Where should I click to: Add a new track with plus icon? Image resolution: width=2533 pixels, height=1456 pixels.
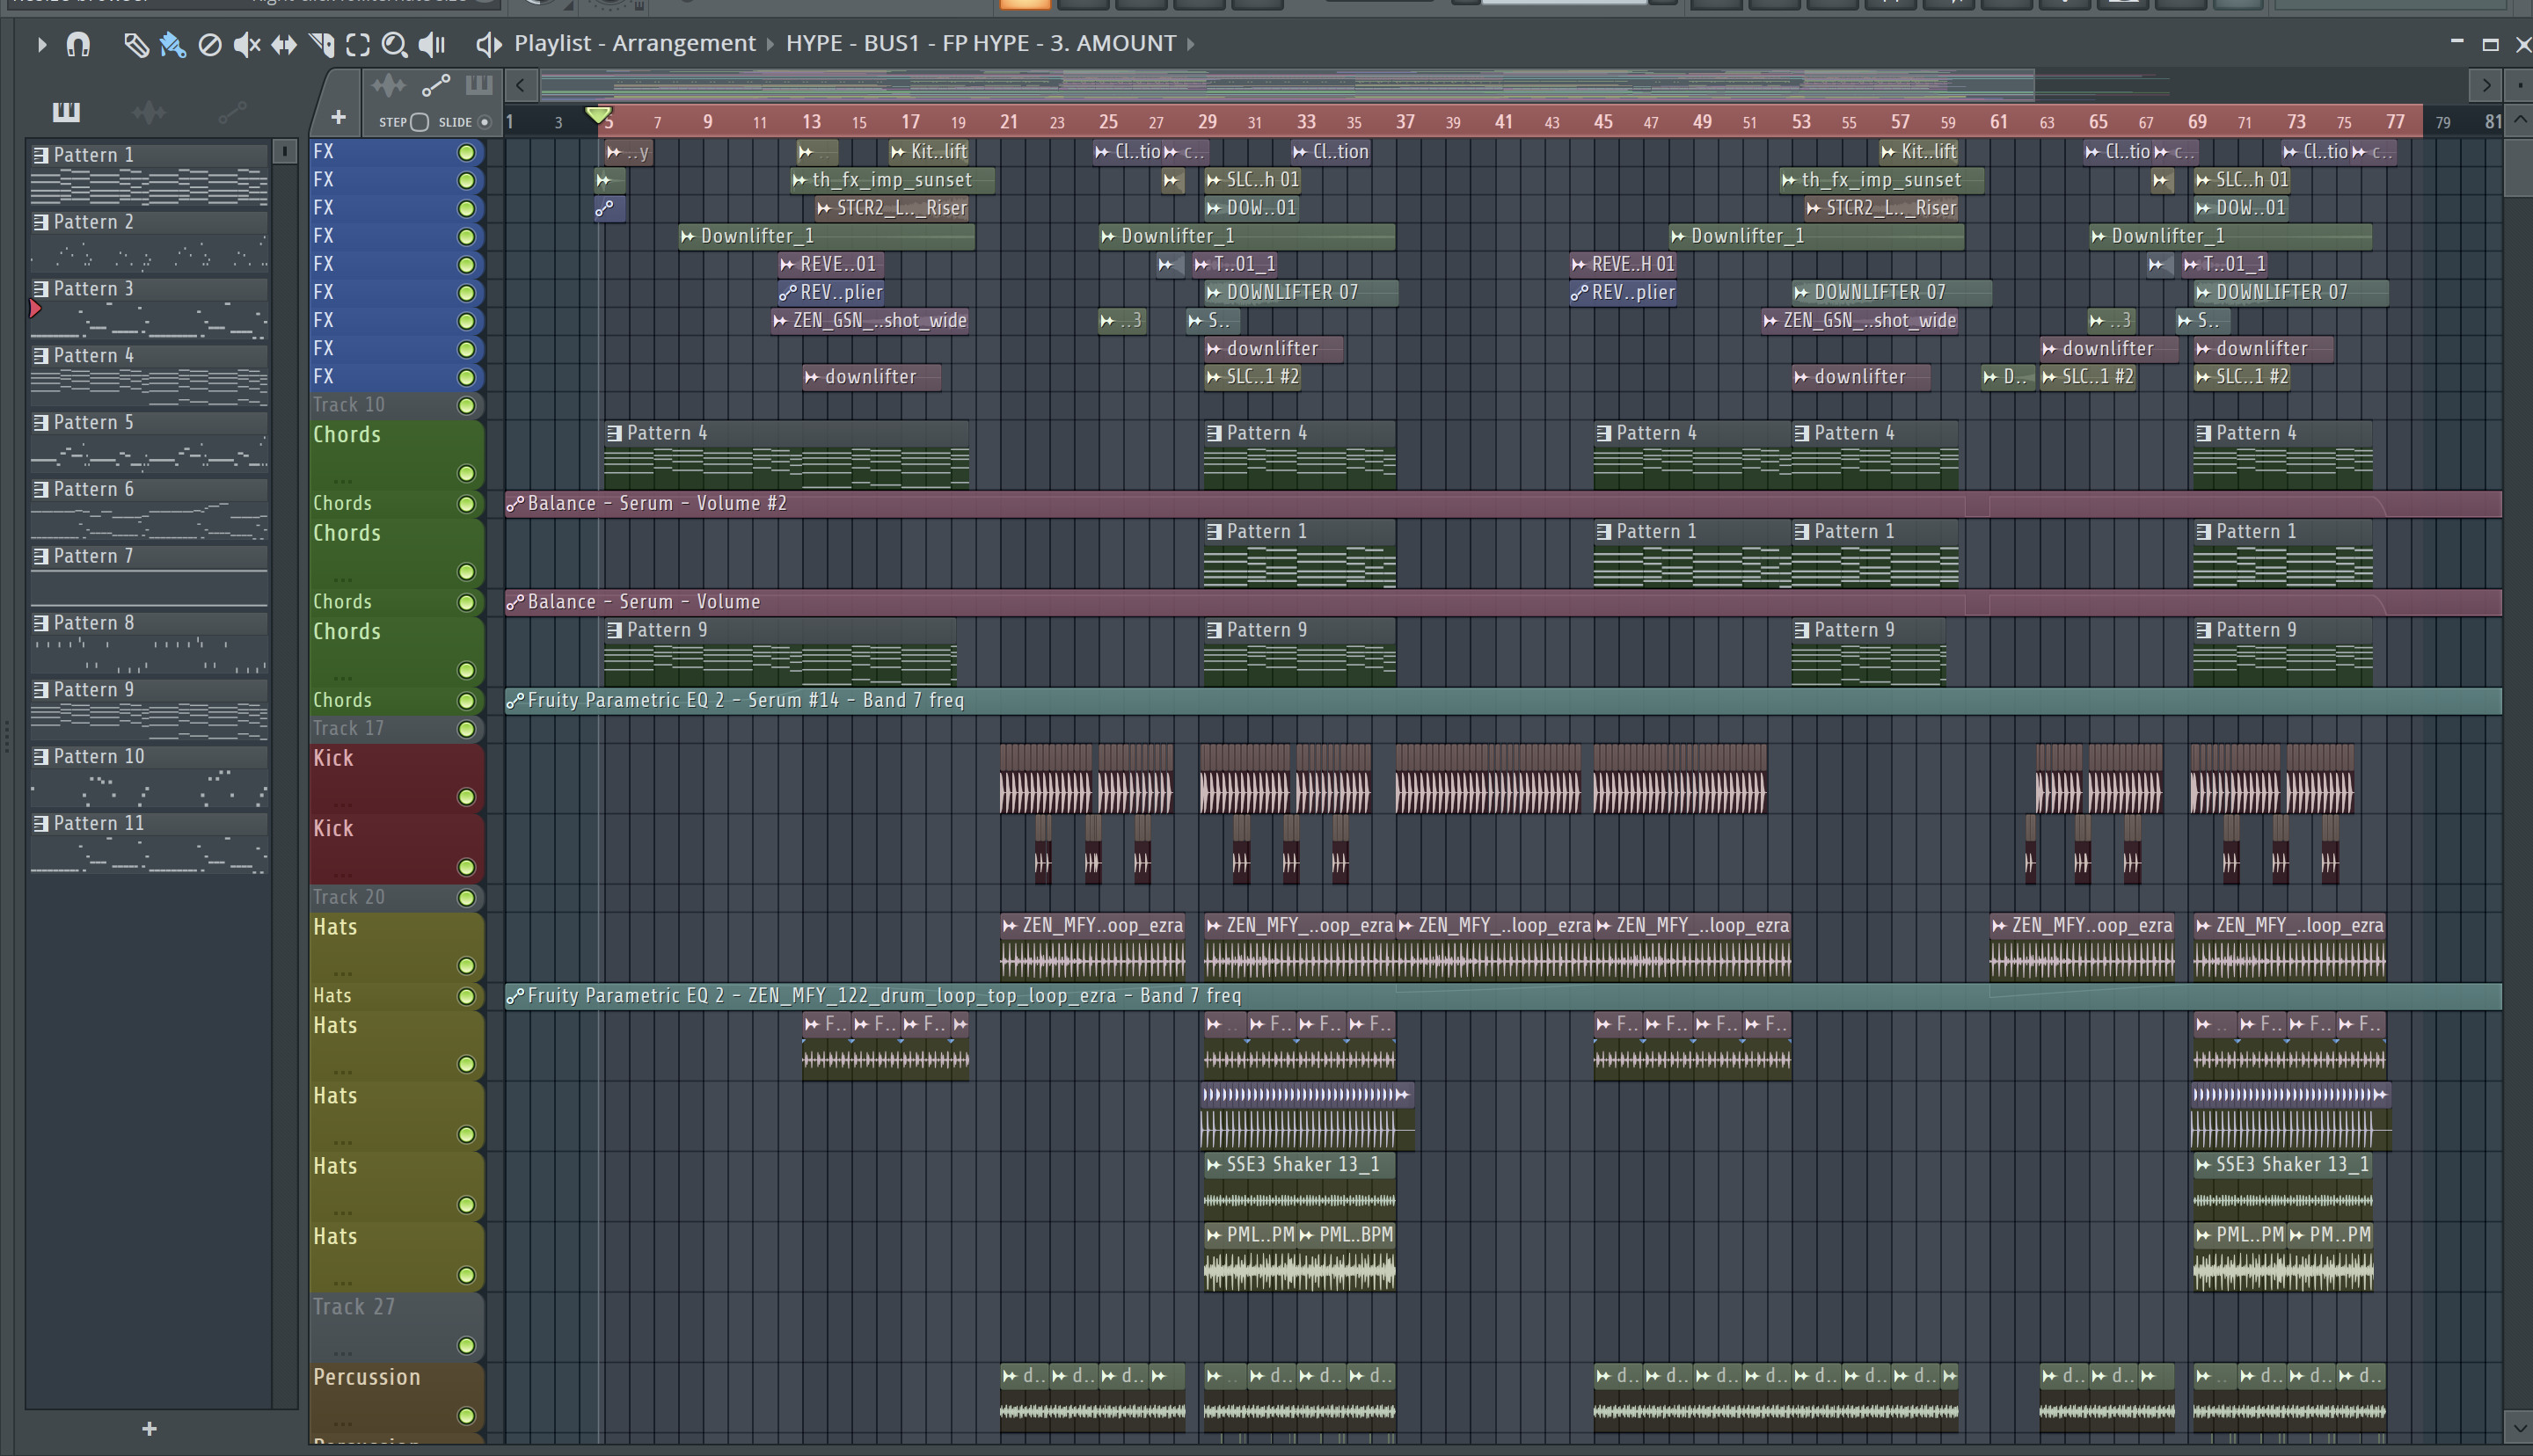point(338,118)
